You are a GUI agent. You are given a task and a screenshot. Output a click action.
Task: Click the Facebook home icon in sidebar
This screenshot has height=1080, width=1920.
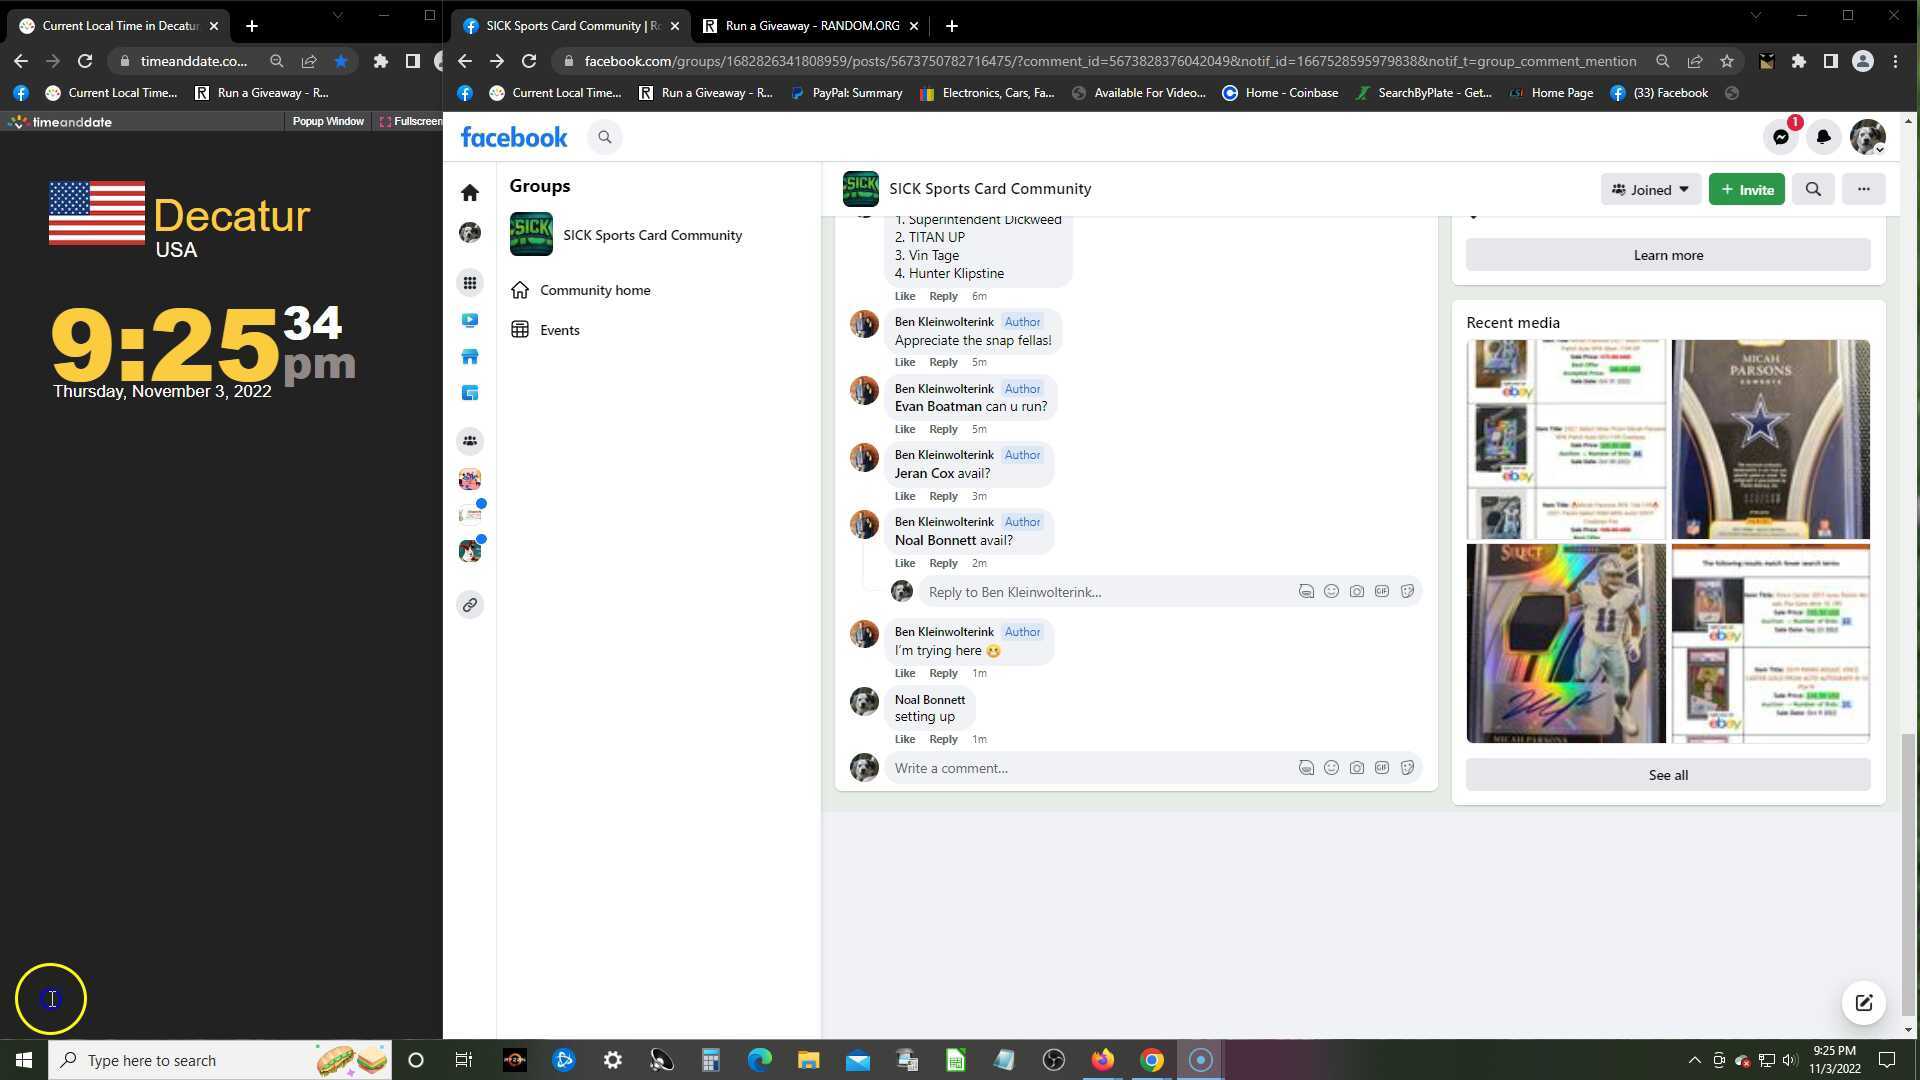pos(470,192)
